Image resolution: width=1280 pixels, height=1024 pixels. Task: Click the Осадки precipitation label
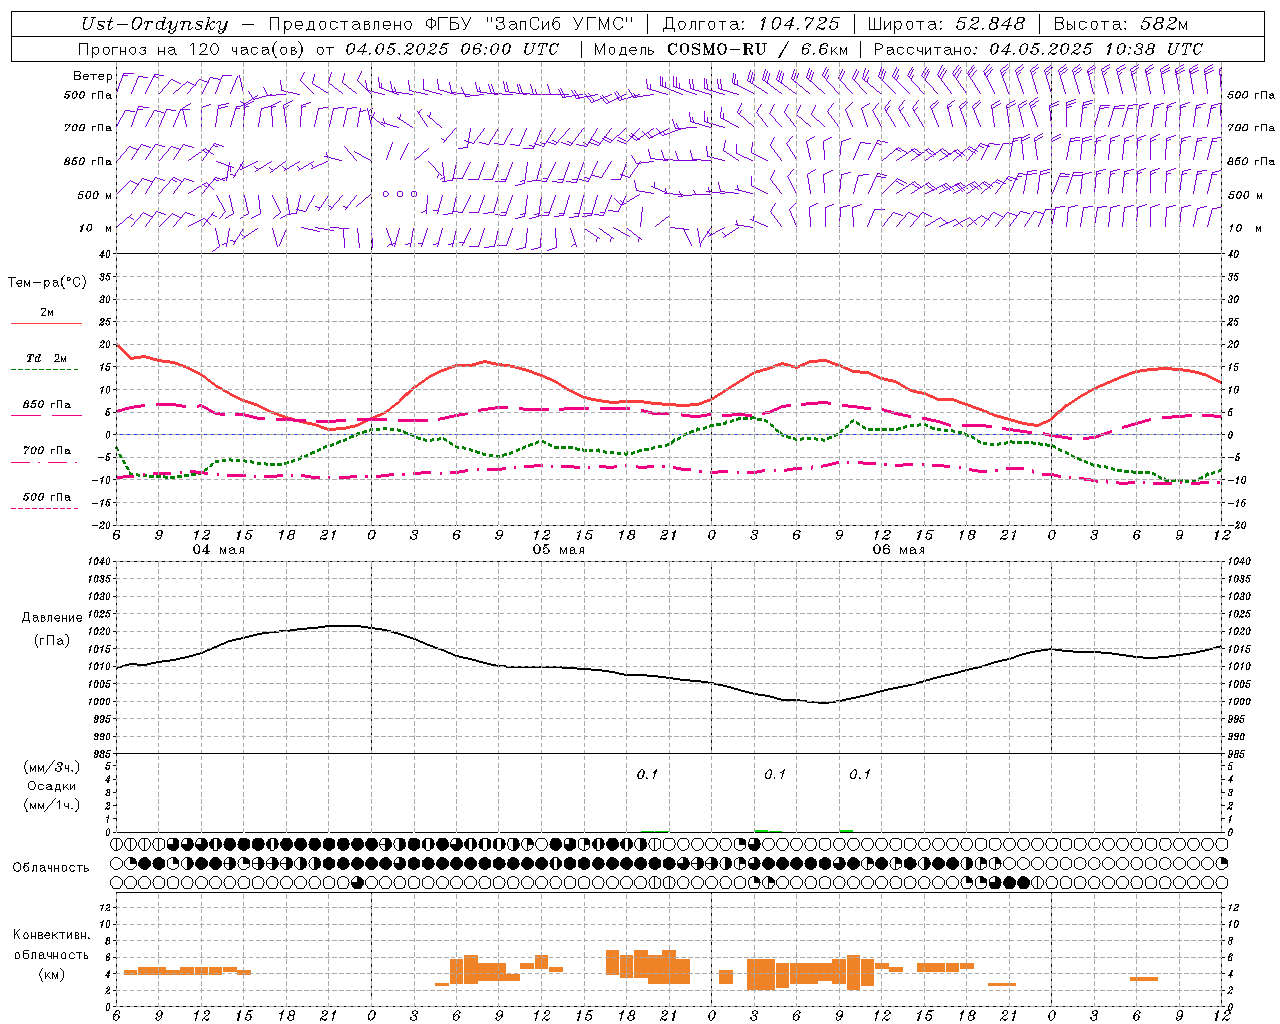52,786
